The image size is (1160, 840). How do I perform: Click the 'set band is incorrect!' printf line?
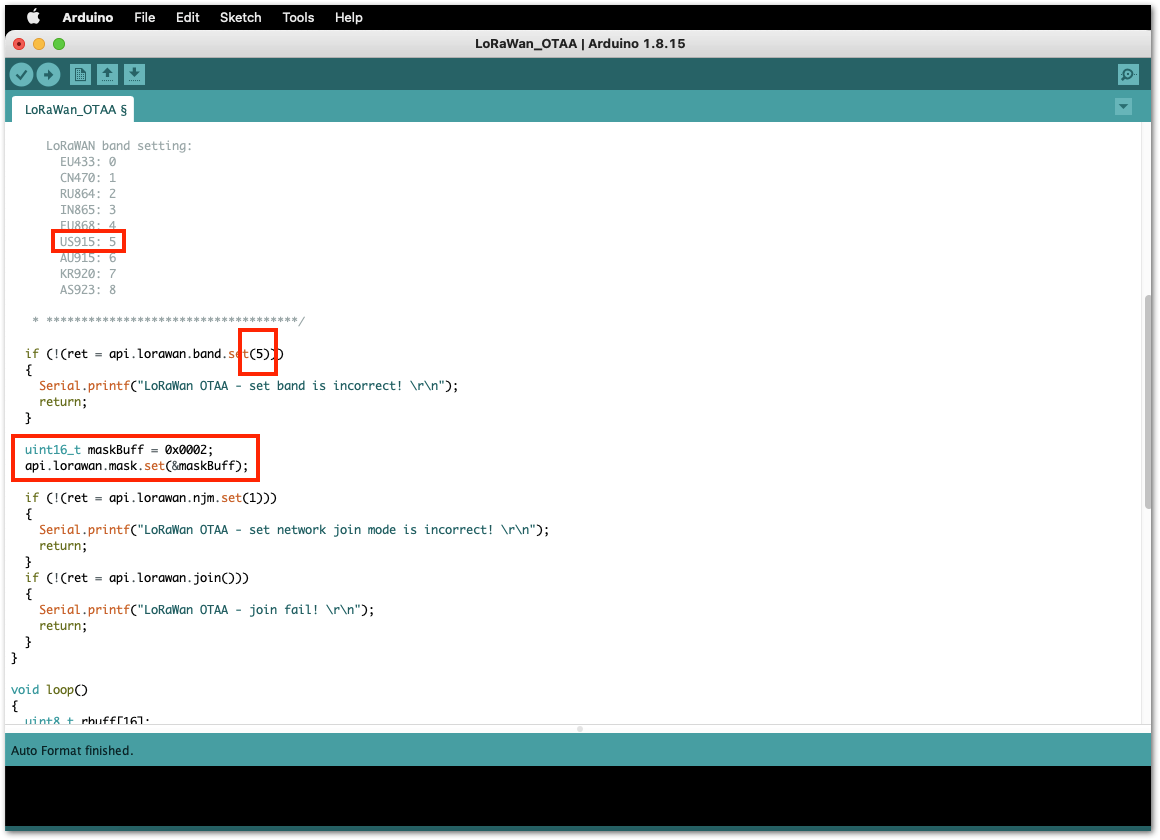click(x=249, y=386)
